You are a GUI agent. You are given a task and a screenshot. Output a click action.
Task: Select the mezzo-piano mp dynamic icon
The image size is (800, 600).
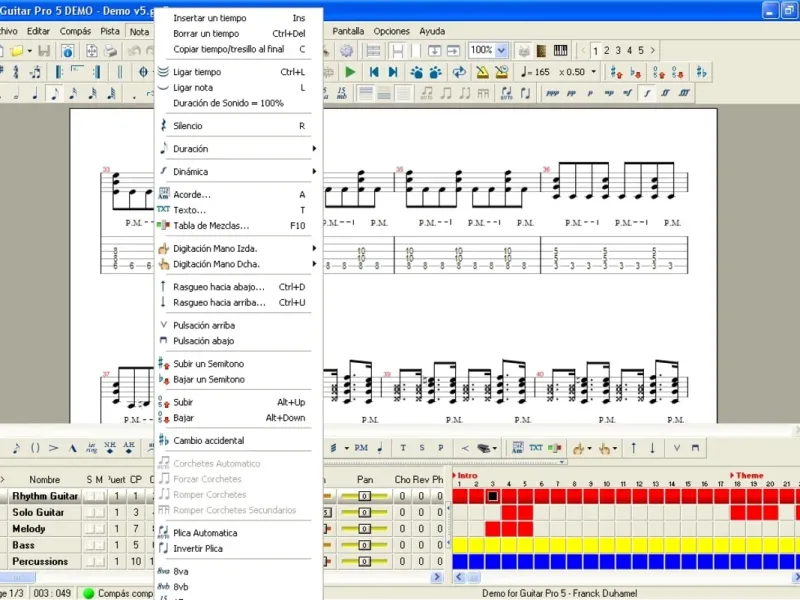tap(609, 93)
